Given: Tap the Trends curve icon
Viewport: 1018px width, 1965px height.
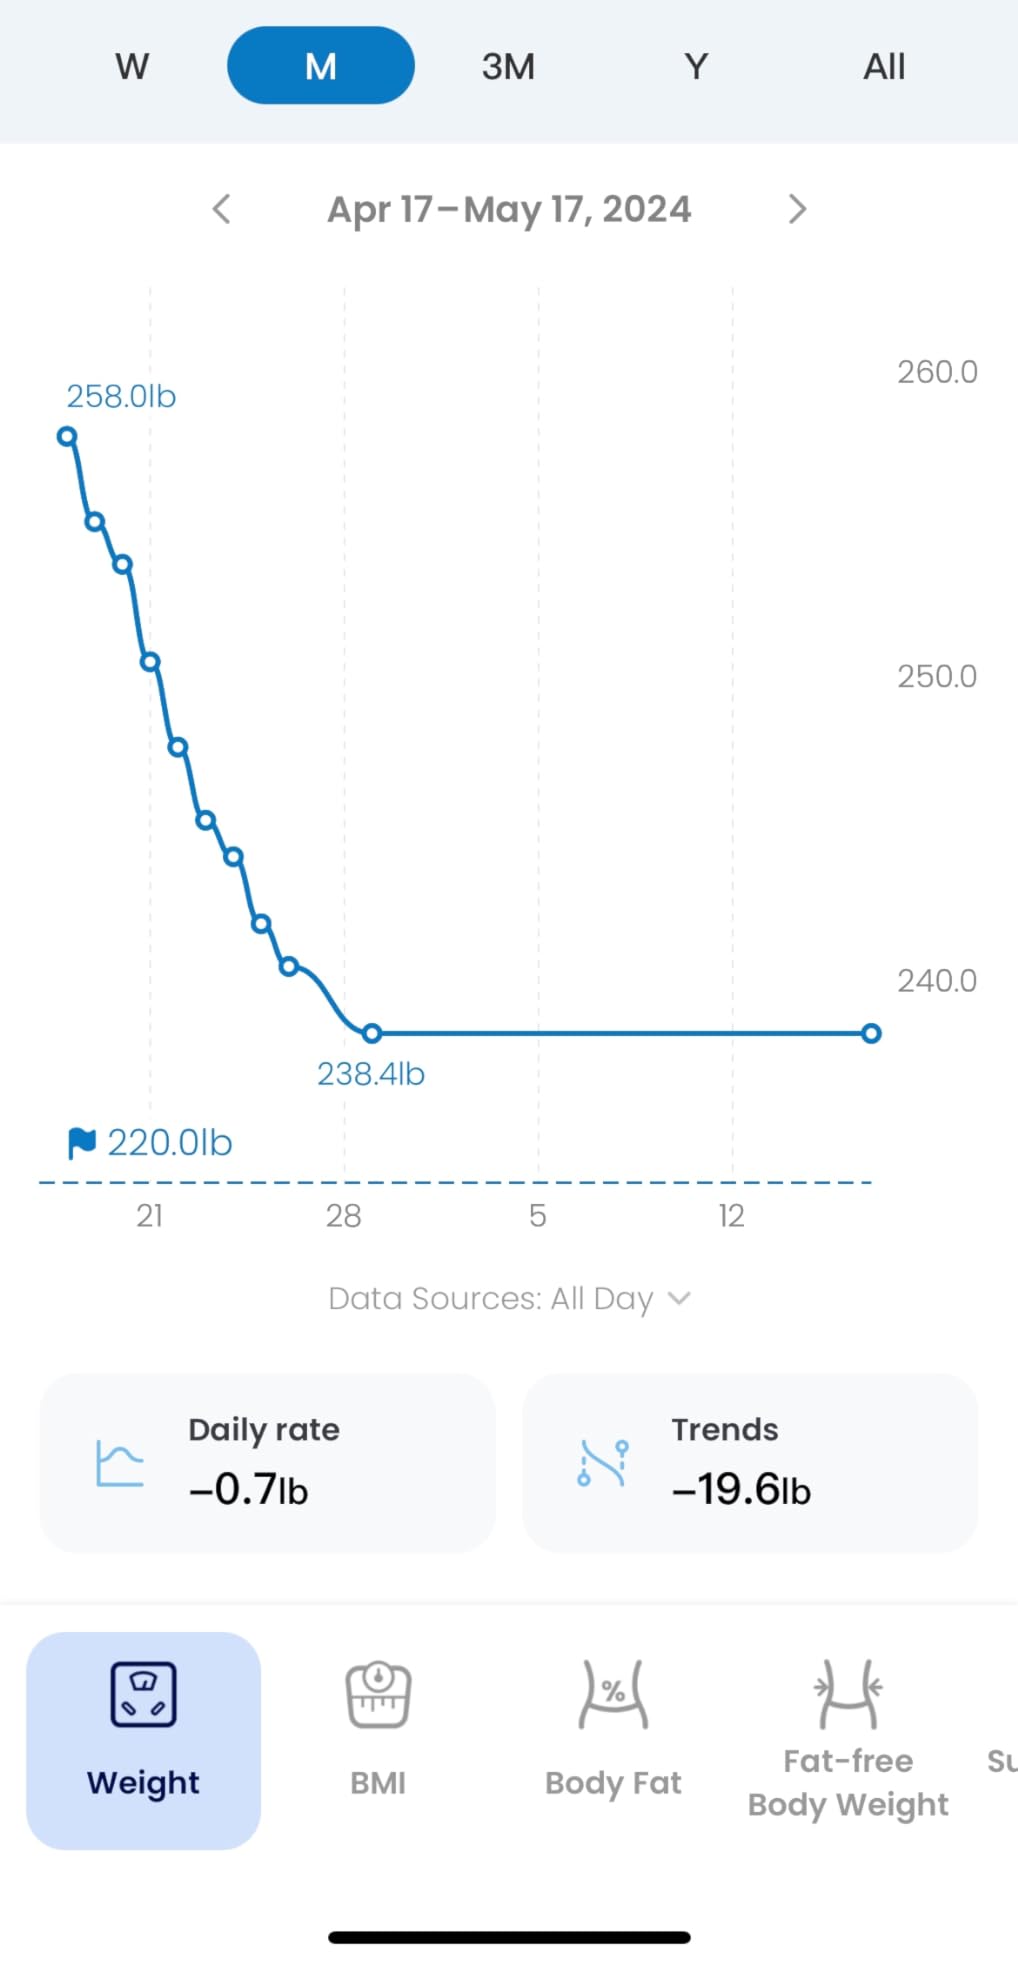Looking at the screenshot, I should [603, 1463].
